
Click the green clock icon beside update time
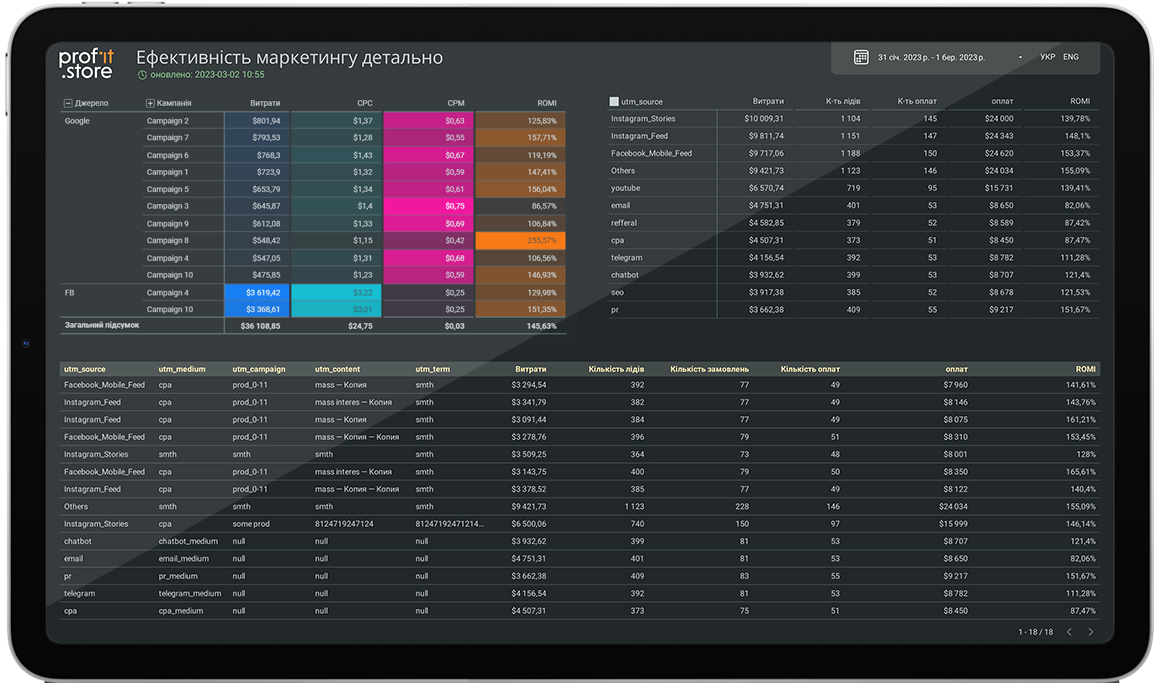click(x=142, y=75)
